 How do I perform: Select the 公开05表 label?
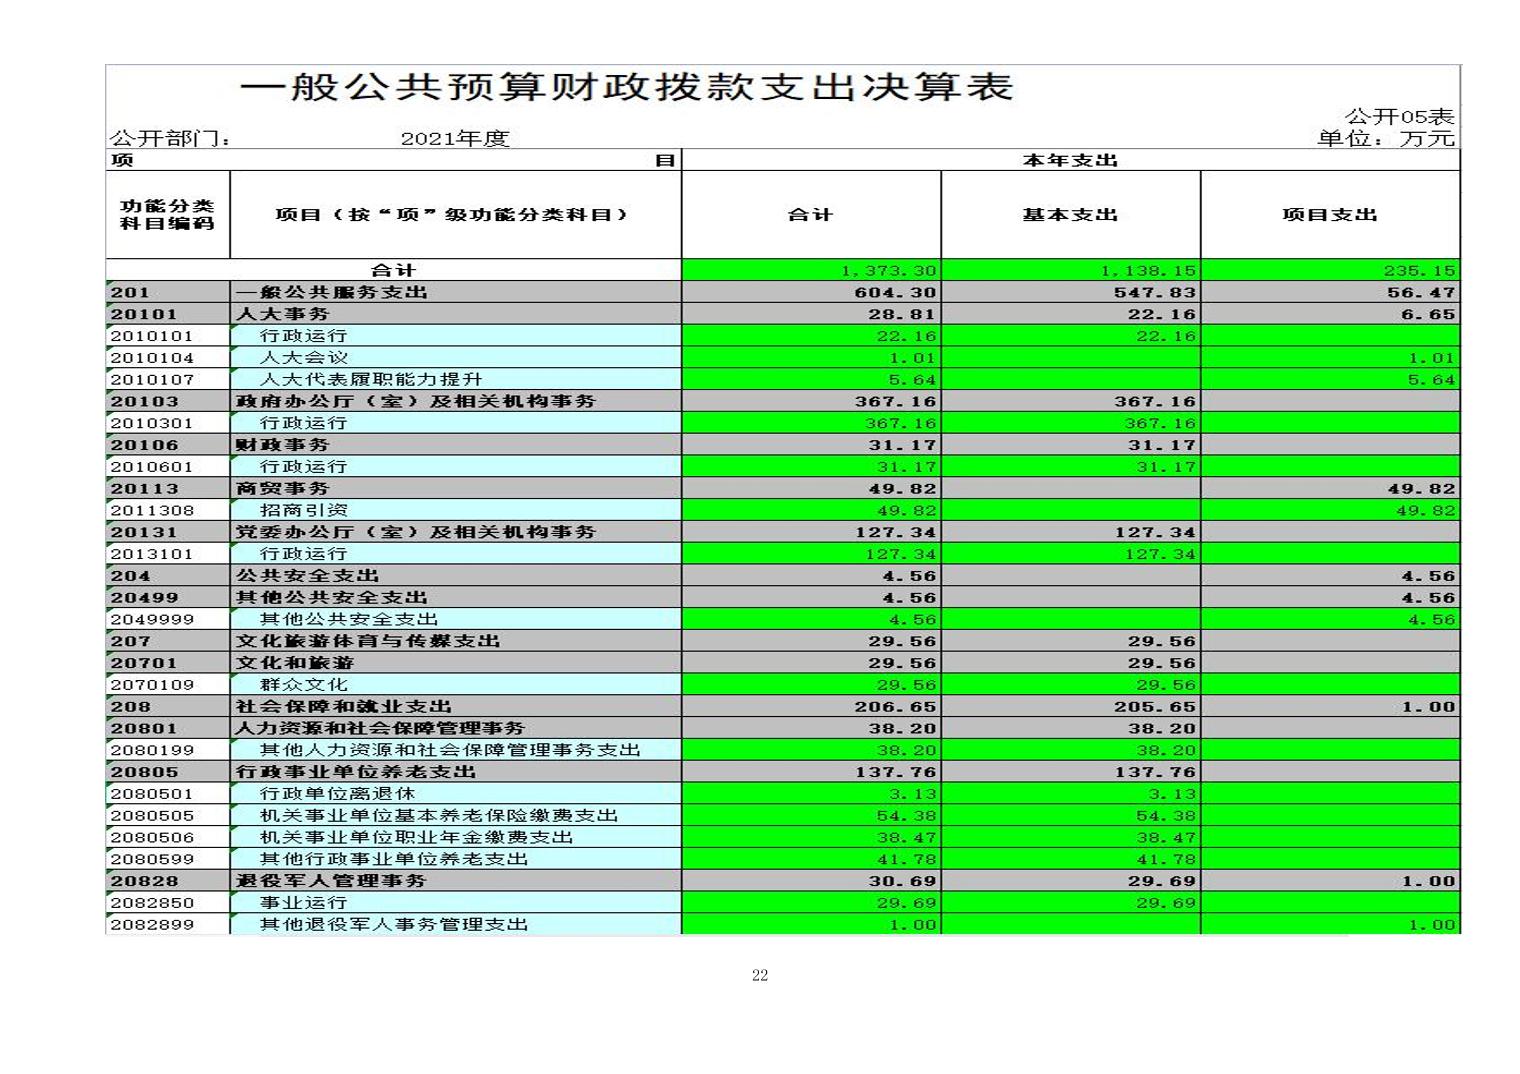point(1399,116)
